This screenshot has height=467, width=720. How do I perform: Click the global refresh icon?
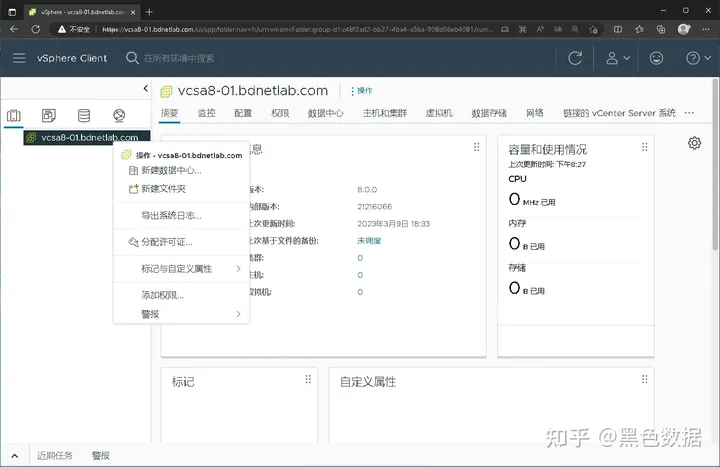click(575, 58)
